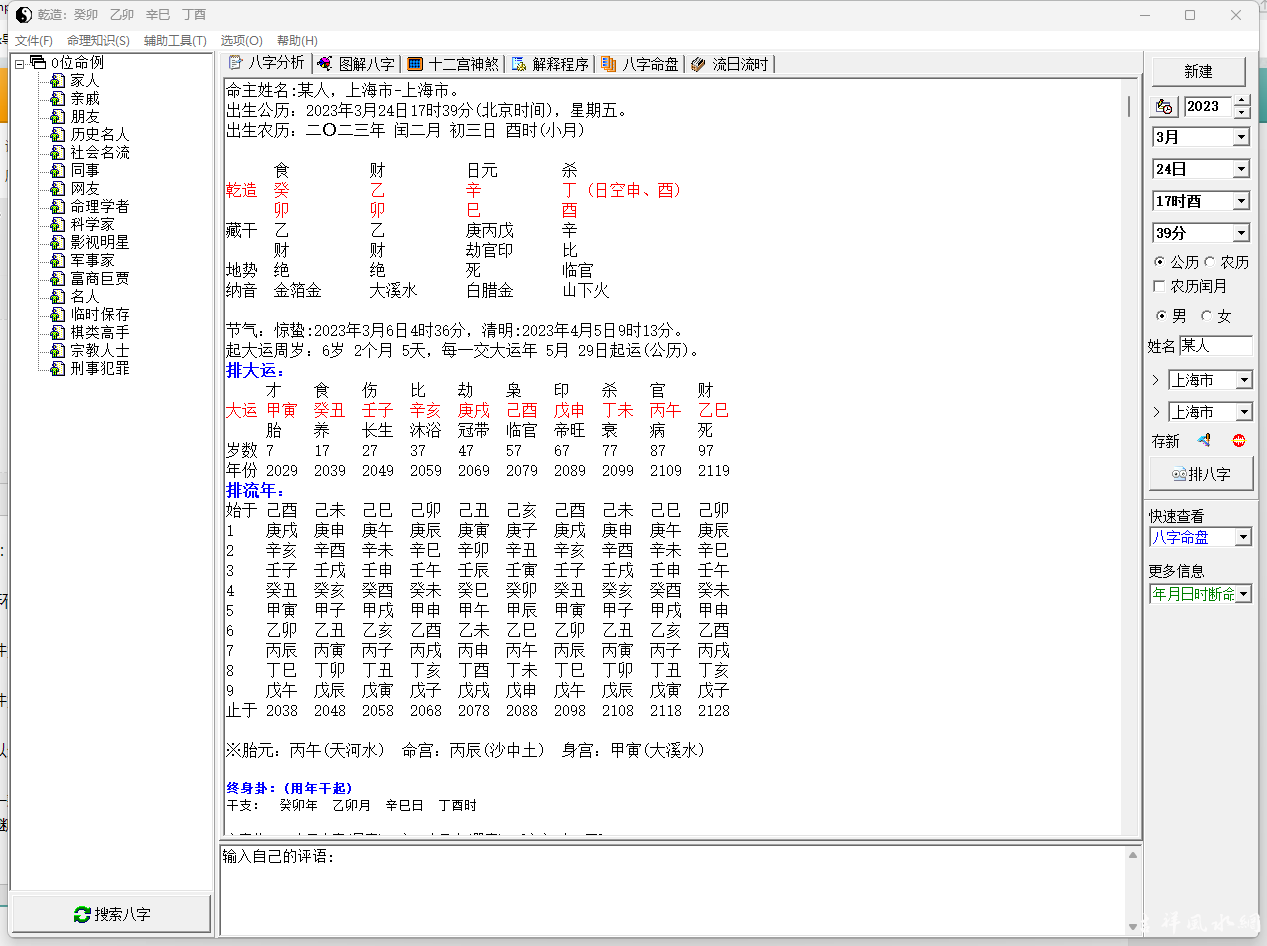Click the 新建 button
Screen dimensions: 1267x946
click(x=1198, y=72)
